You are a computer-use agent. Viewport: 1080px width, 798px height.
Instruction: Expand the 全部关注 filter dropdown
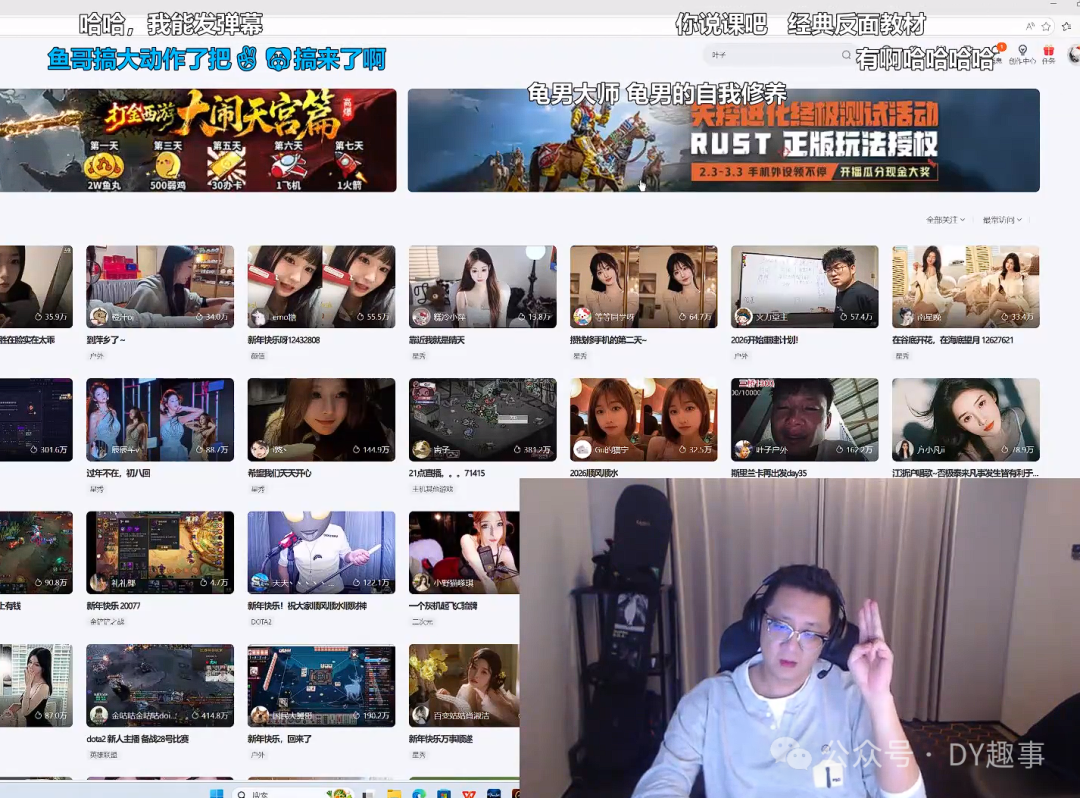click(x=945, y=220)
